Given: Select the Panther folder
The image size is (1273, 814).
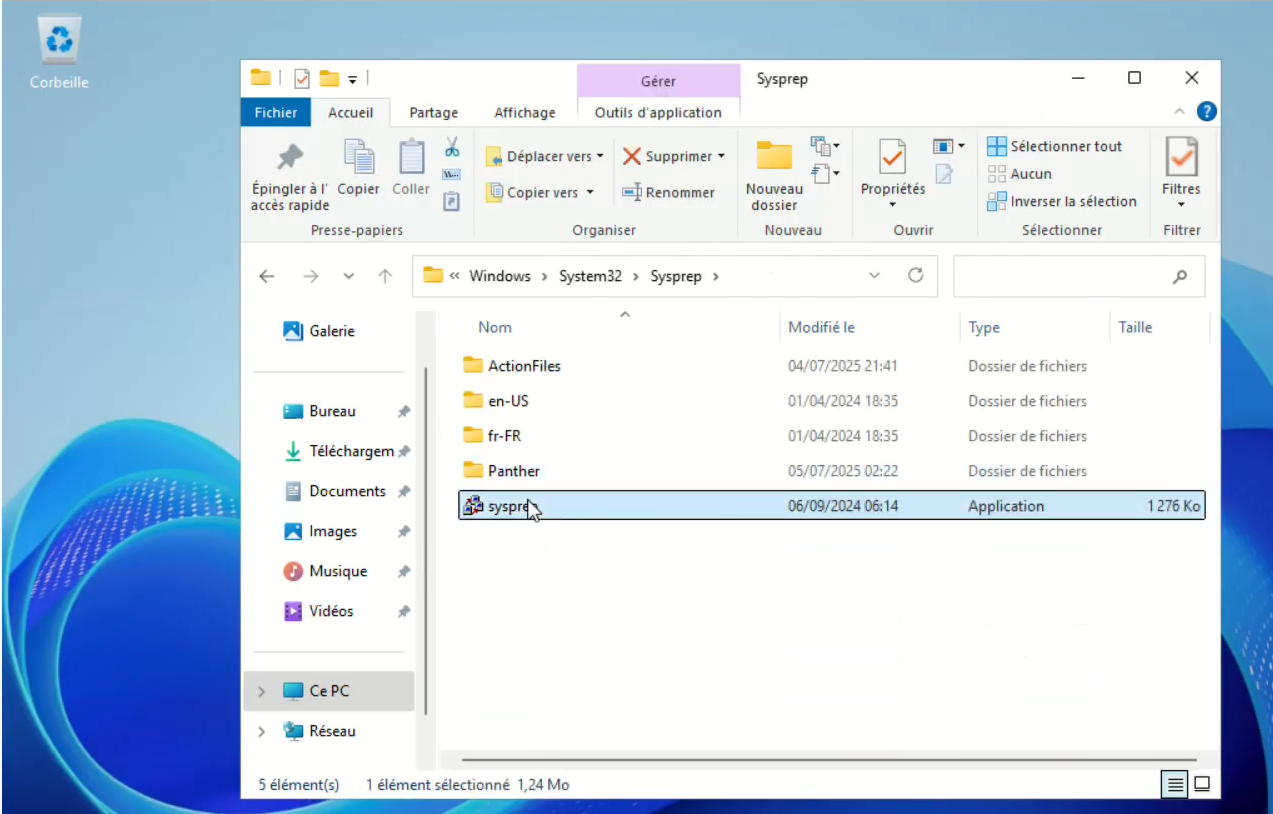Looking at the screenshot, I should (513, 471).
